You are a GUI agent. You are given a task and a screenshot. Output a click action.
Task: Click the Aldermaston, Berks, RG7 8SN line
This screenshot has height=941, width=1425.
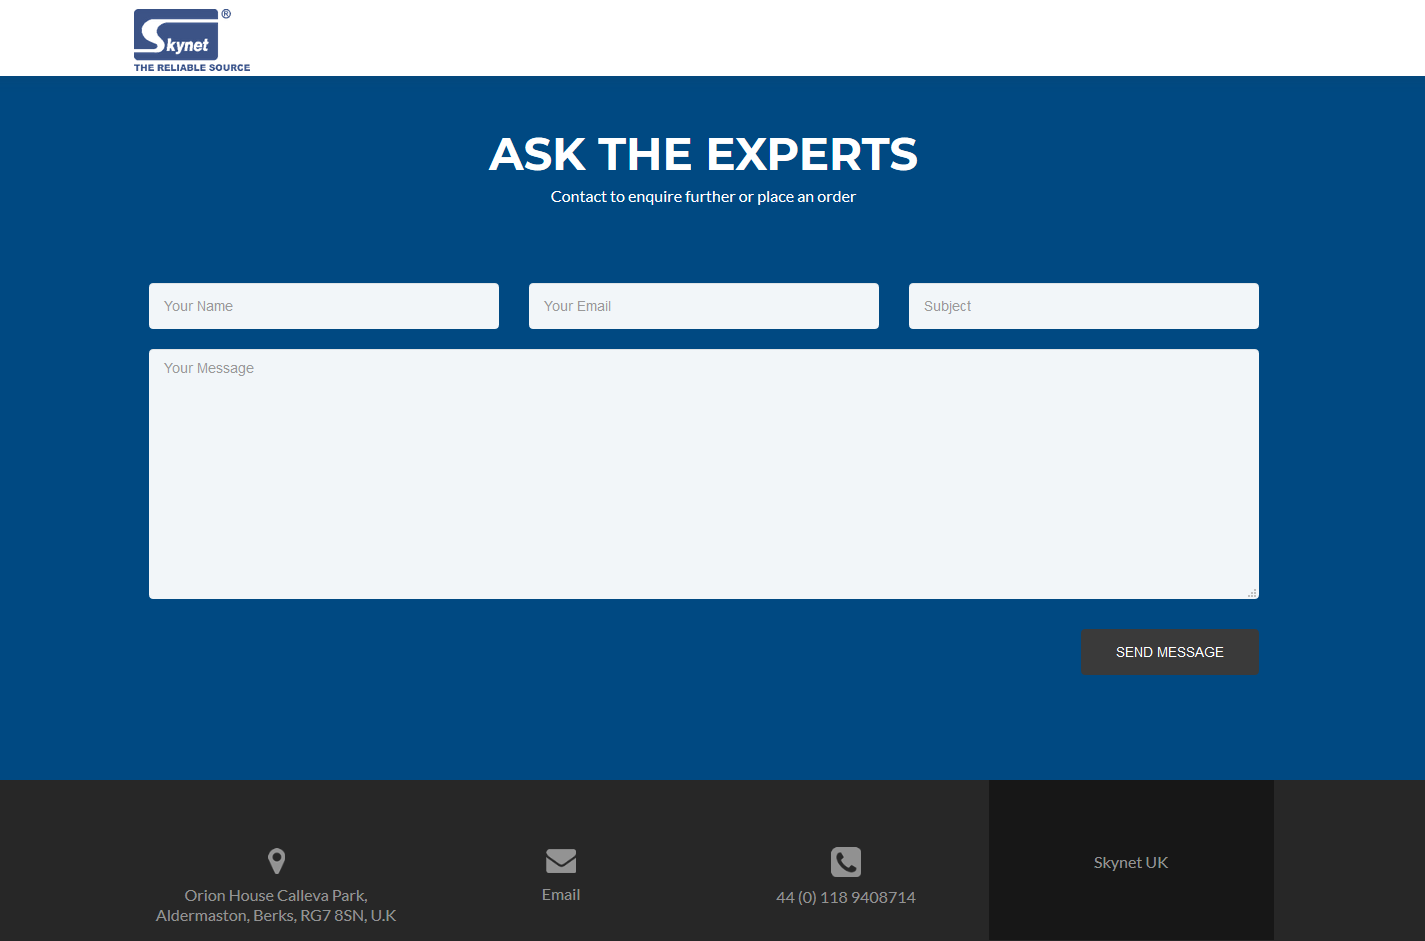pyautogui.click(x=276, y=916)
